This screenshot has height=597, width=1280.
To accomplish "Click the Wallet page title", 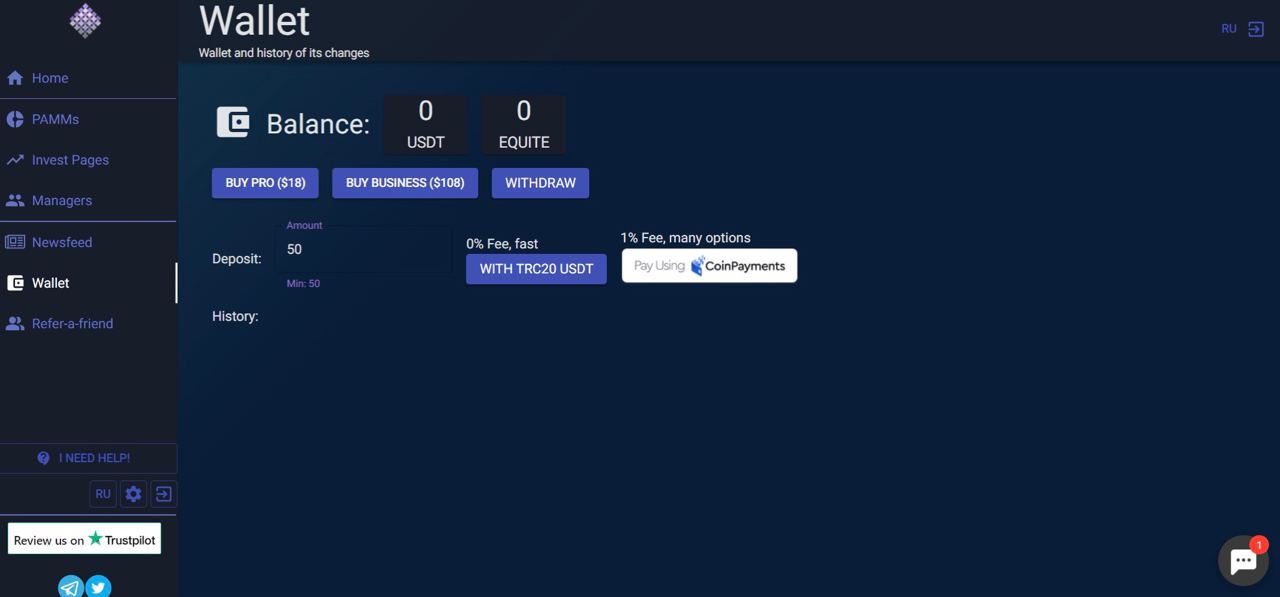I will coord(255,21).
